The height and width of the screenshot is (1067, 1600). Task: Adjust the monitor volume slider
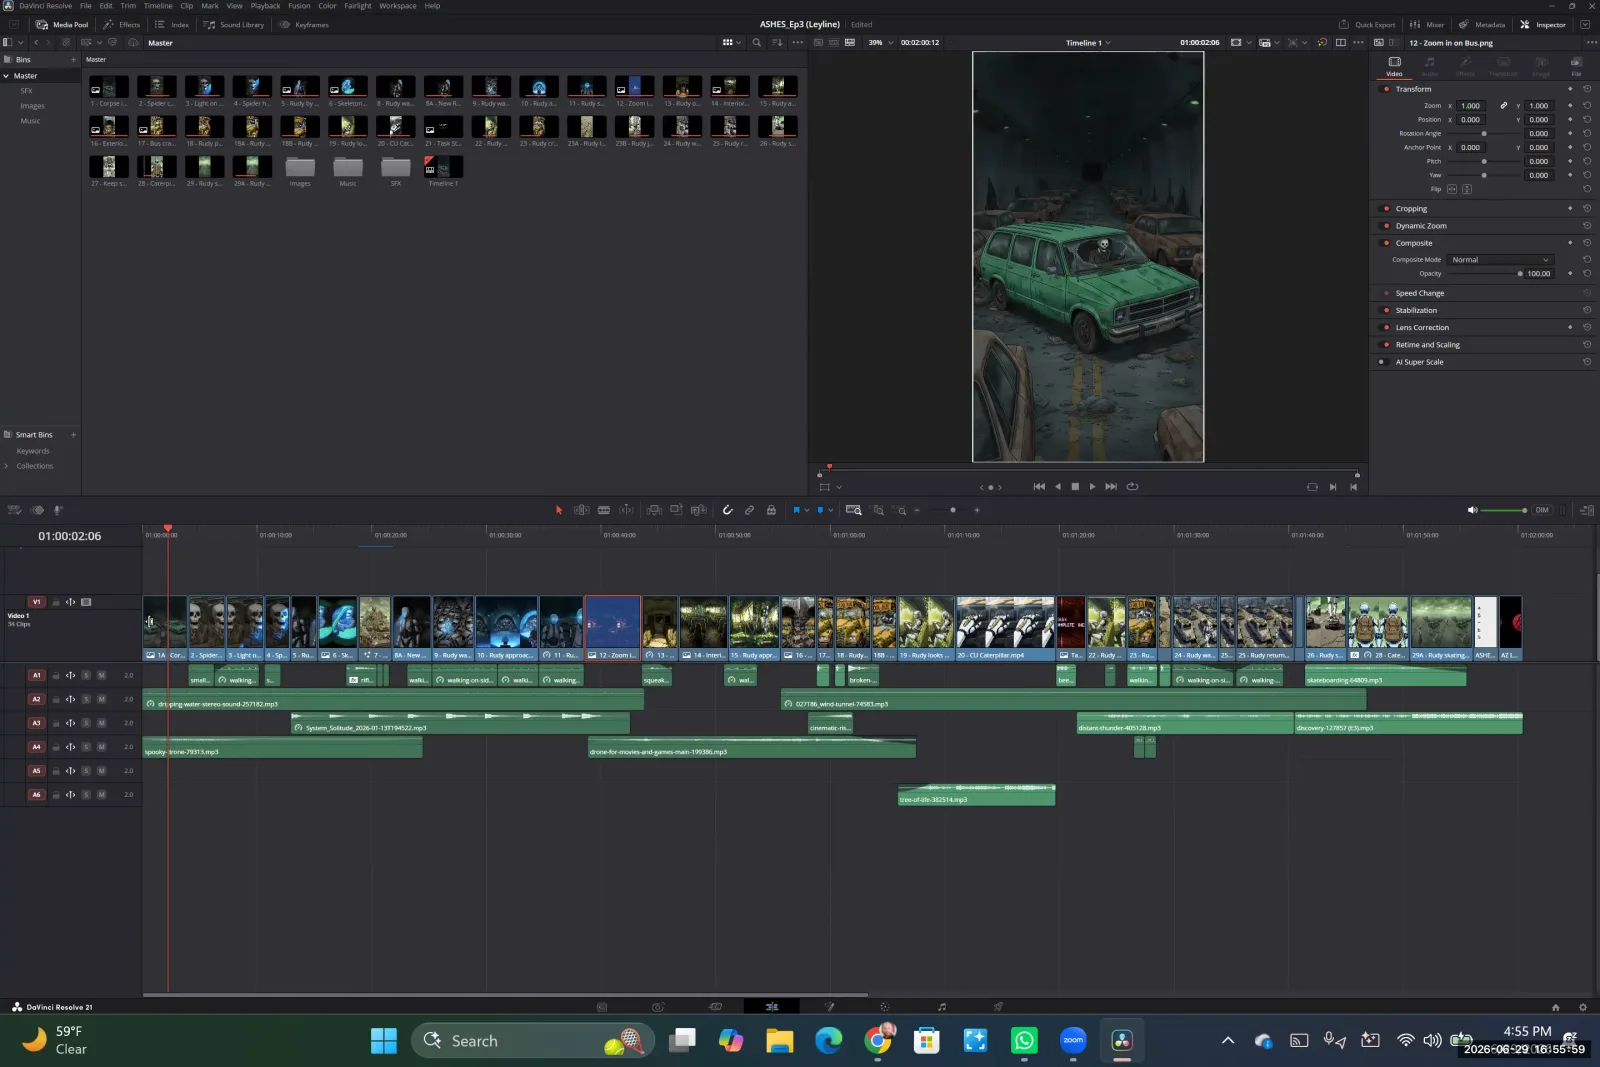click(1503, 510)
